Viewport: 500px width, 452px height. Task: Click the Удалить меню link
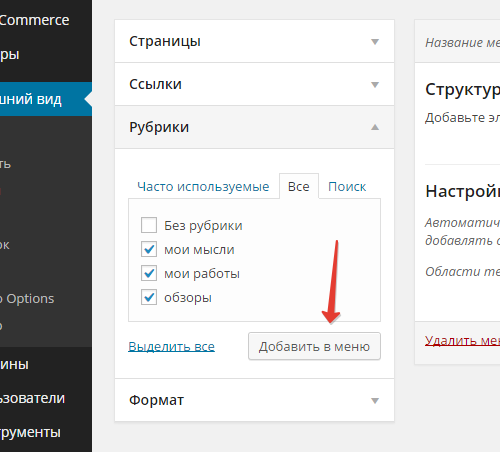coord(462,340)
